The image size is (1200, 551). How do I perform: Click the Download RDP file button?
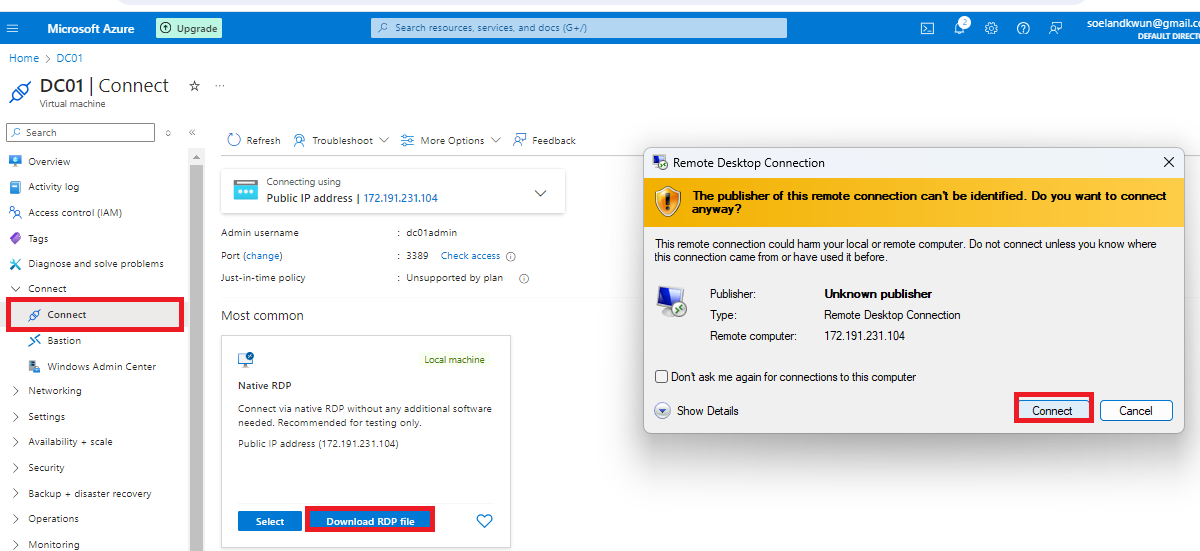(370, 521)
